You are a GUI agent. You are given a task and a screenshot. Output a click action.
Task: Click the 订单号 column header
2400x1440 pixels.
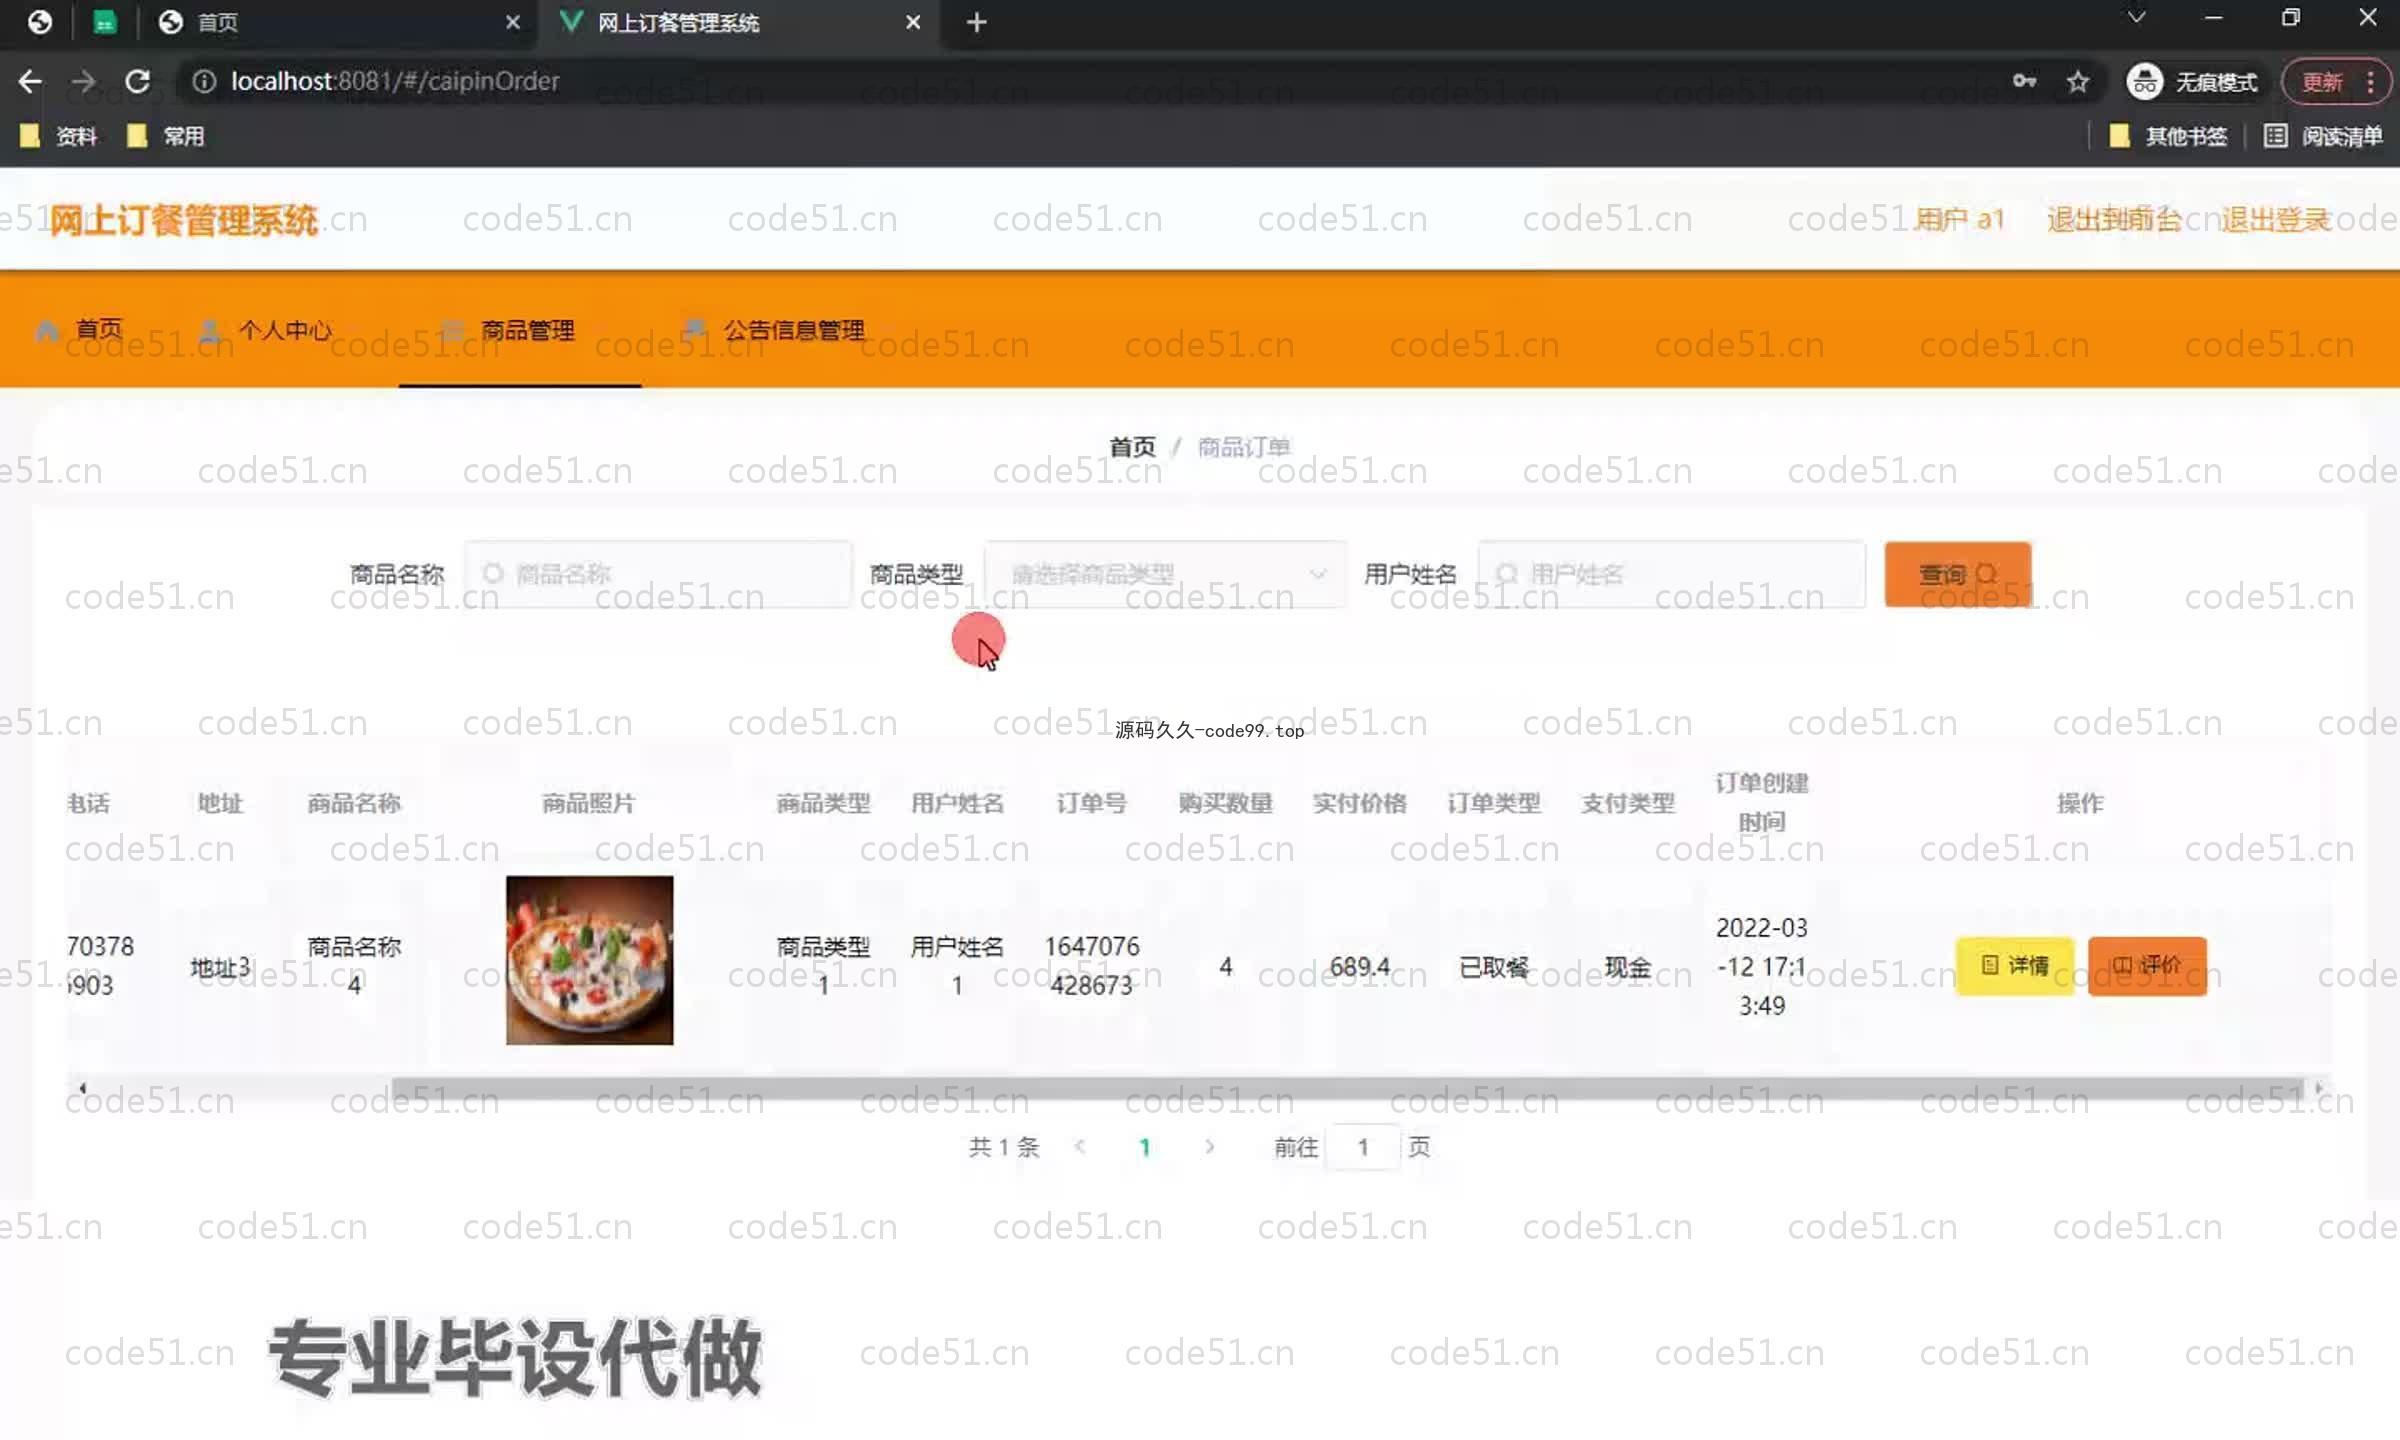coord(1092,803)
